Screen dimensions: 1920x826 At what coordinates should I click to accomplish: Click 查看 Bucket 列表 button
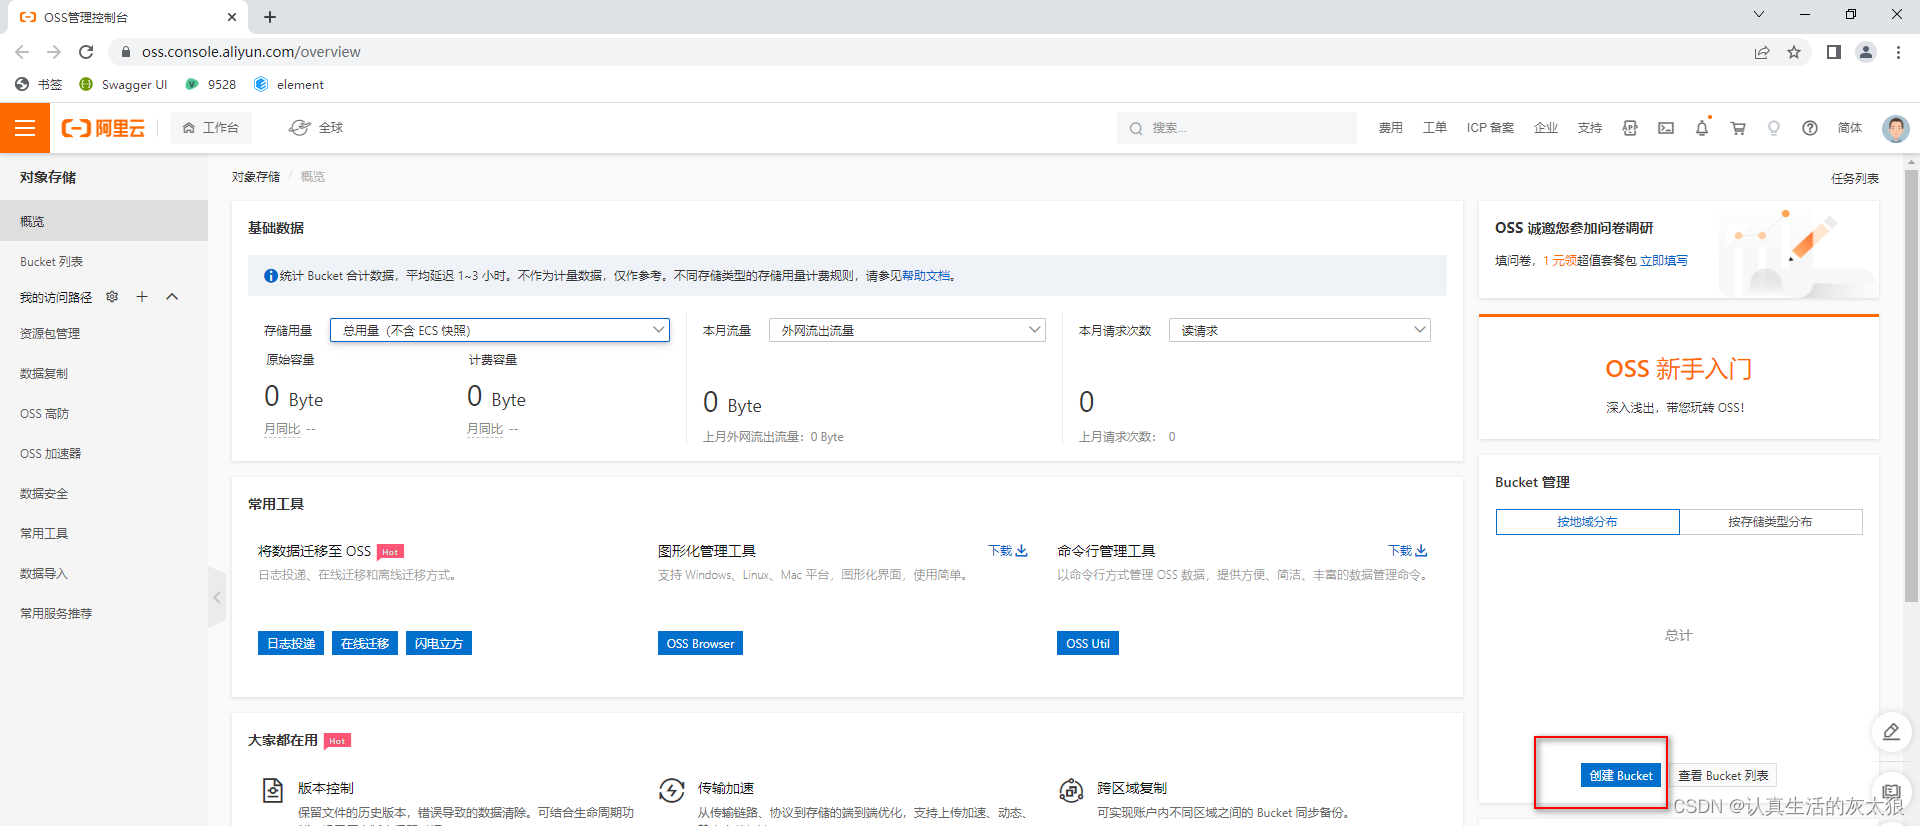pos(1723,775)
